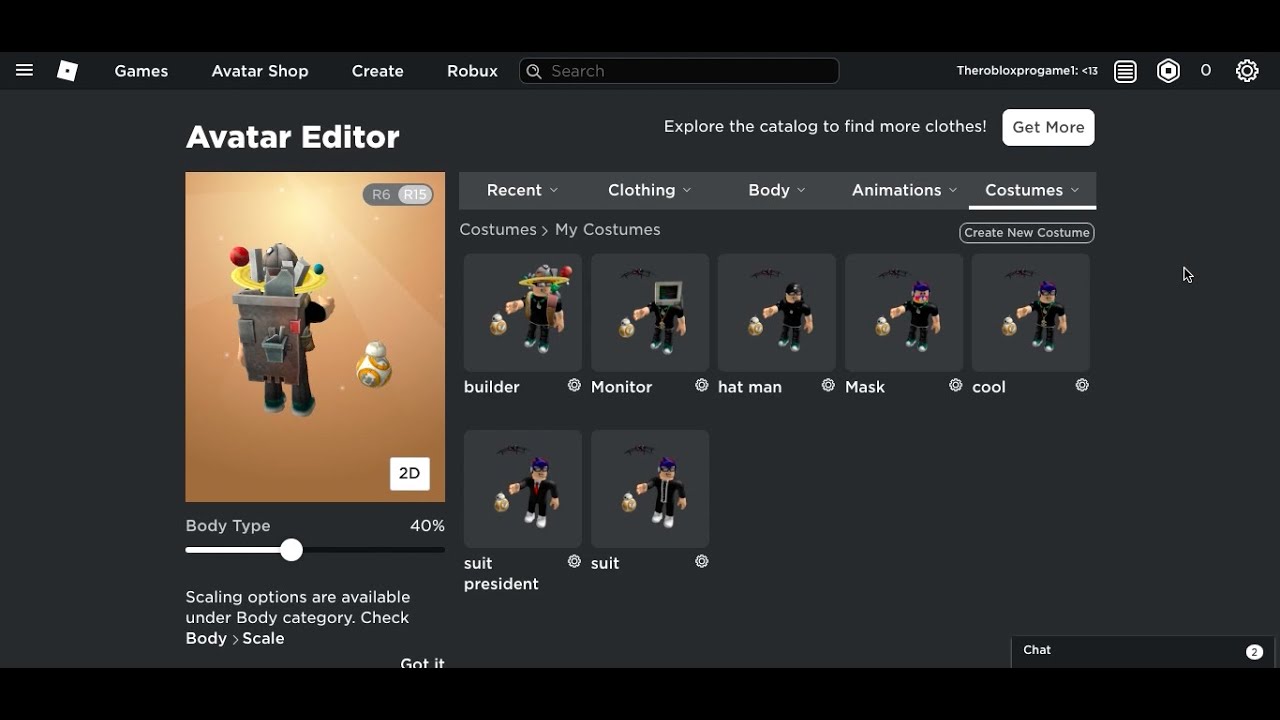The width and height of the screenshot is (1280, 720).
Task: Expand the Costumes dropdown tab
Action: (1032, 190)
